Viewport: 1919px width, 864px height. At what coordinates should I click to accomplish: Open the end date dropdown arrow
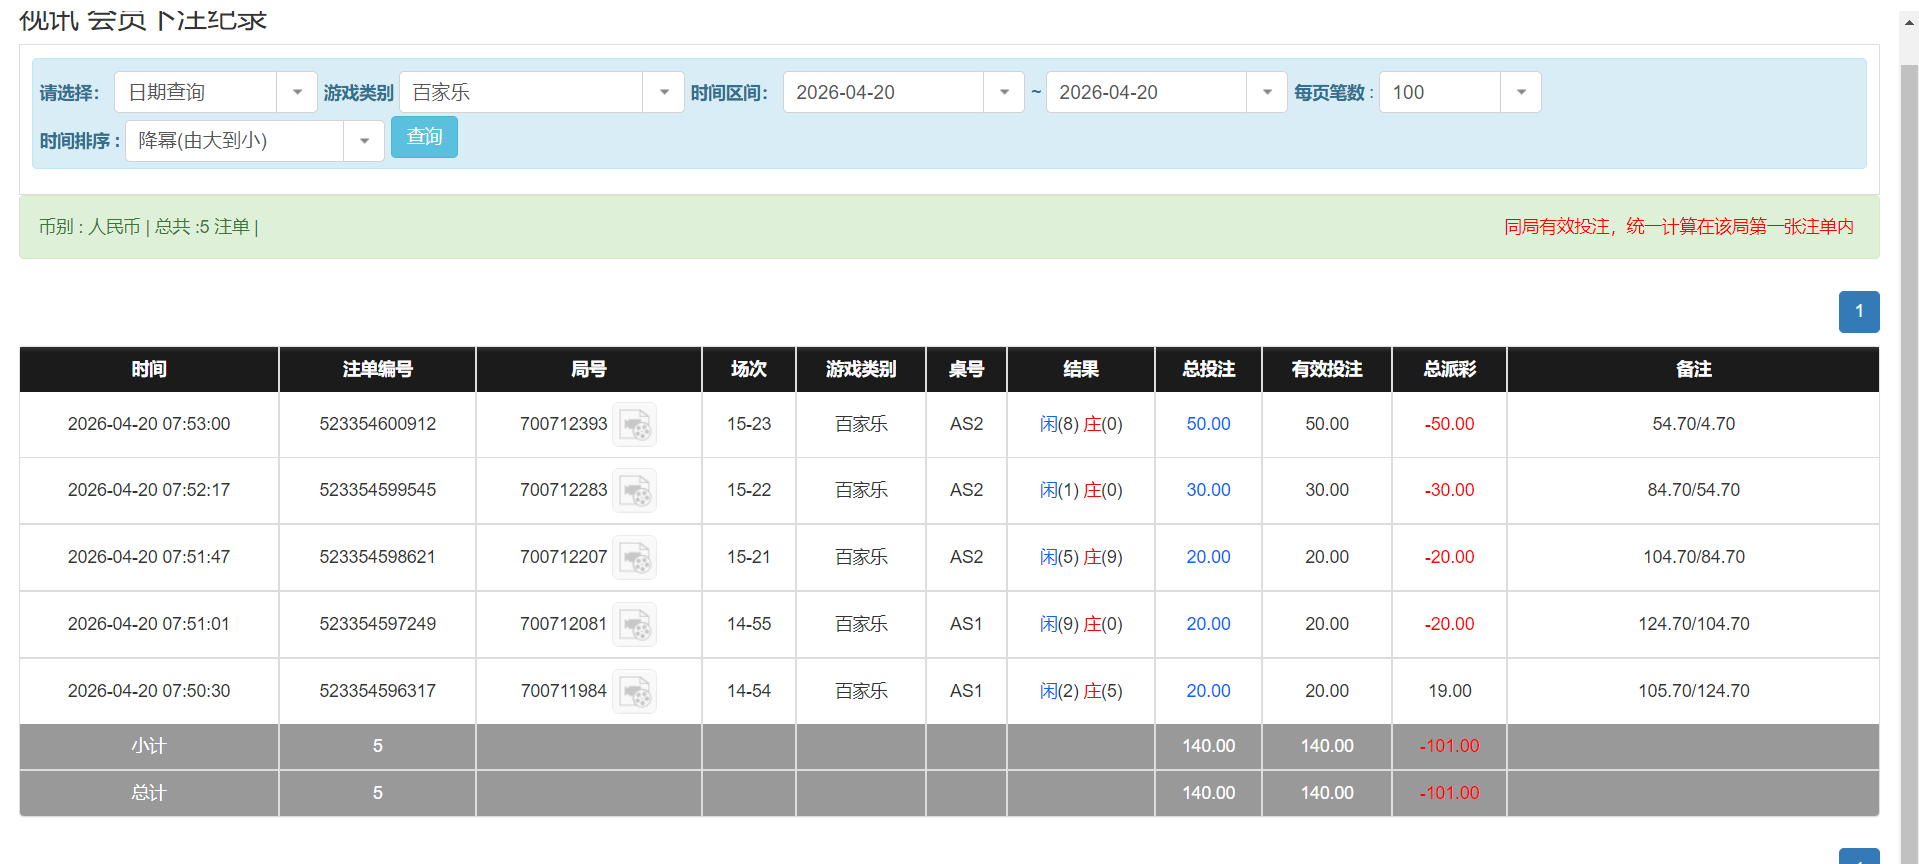(x=1267, y=92)
